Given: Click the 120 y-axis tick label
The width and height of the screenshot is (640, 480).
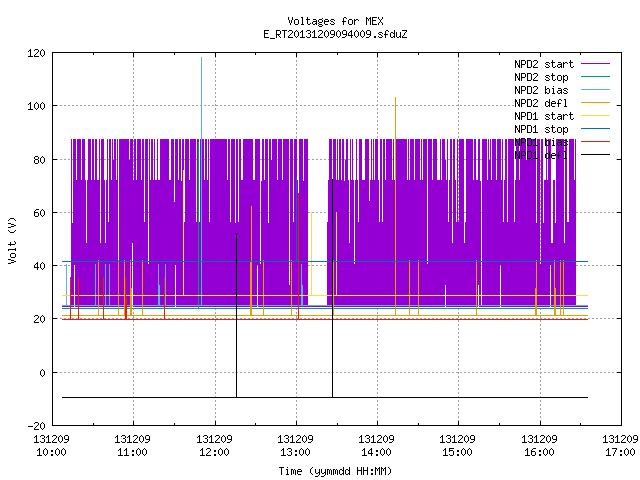Looking at the screenshot, I should [x=36, y=53].
